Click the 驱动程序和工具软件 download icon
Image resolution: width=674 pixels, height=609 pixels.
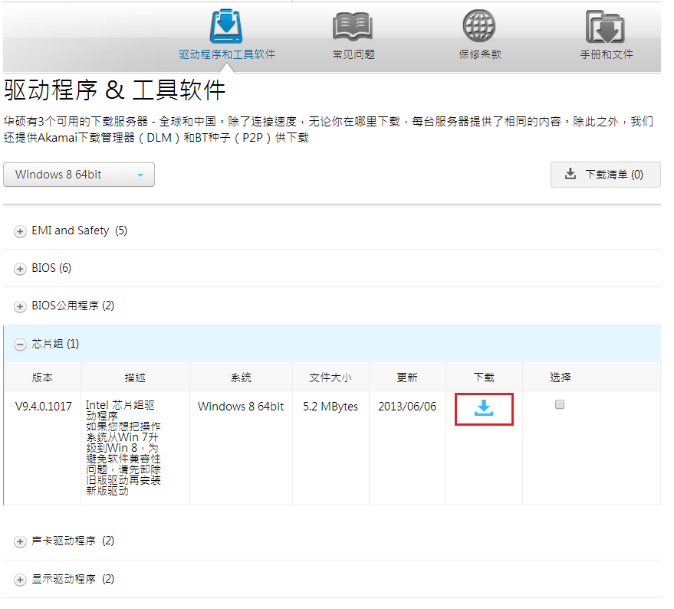click(226, 26)
